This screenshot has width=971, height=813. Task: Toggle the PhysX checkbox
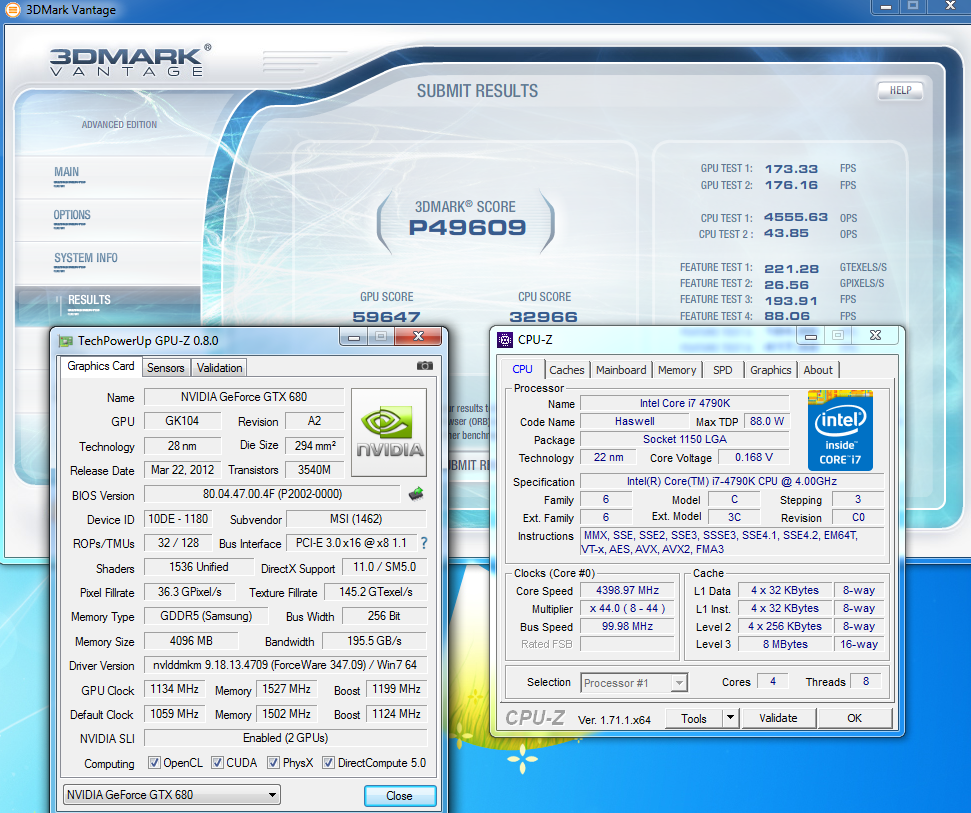point(273,763)
